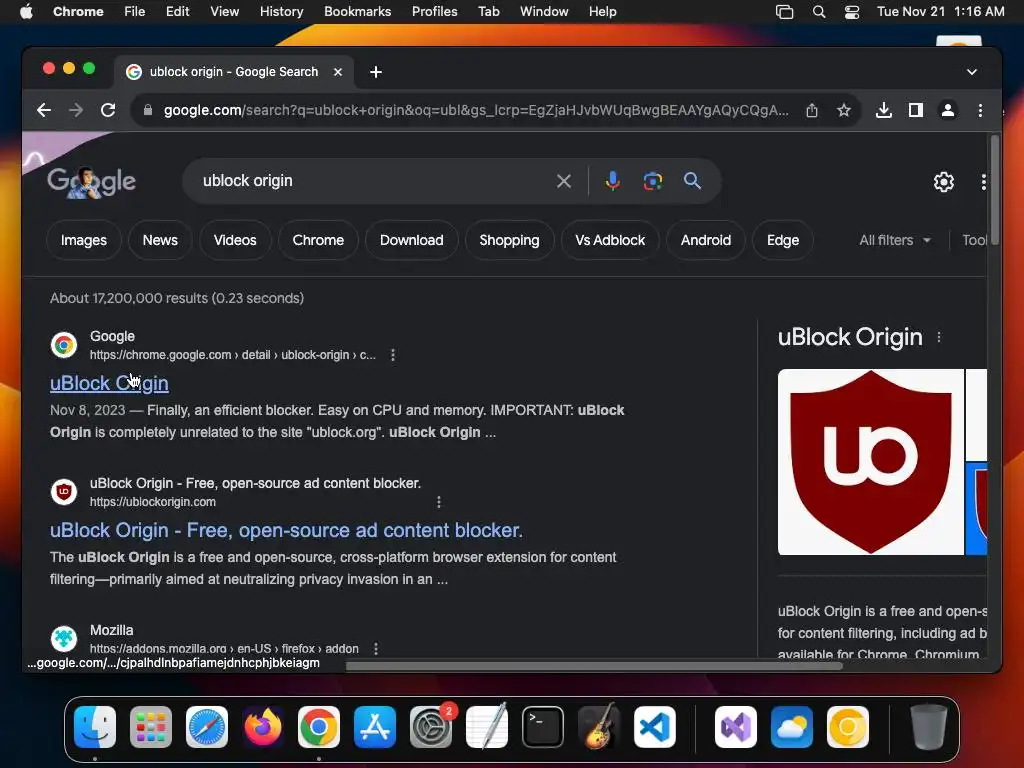Click the address bar URL
The width and height of the screenshot is (1024, 768).
[x=475, y=110]
